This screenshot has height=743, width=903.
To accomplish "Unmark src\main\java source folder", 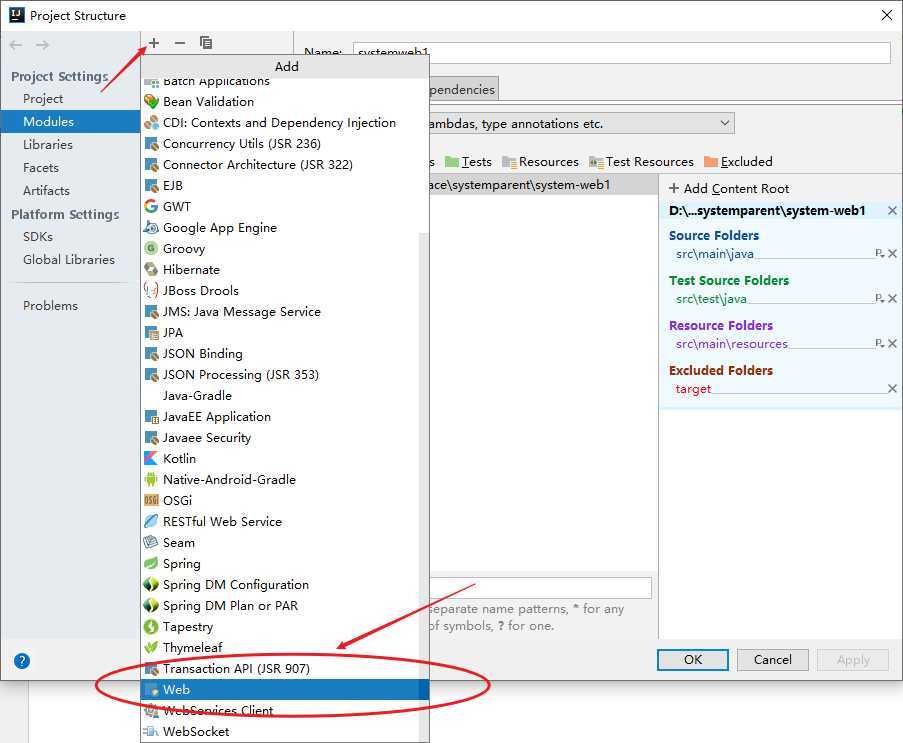I will click(892, 253).
